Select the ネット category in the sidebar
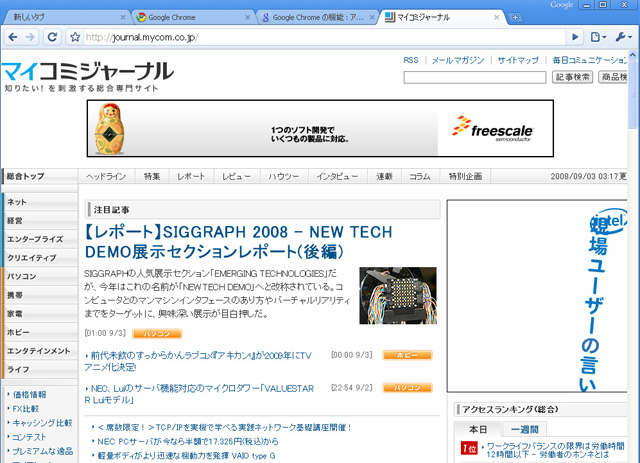 point(40,202)
